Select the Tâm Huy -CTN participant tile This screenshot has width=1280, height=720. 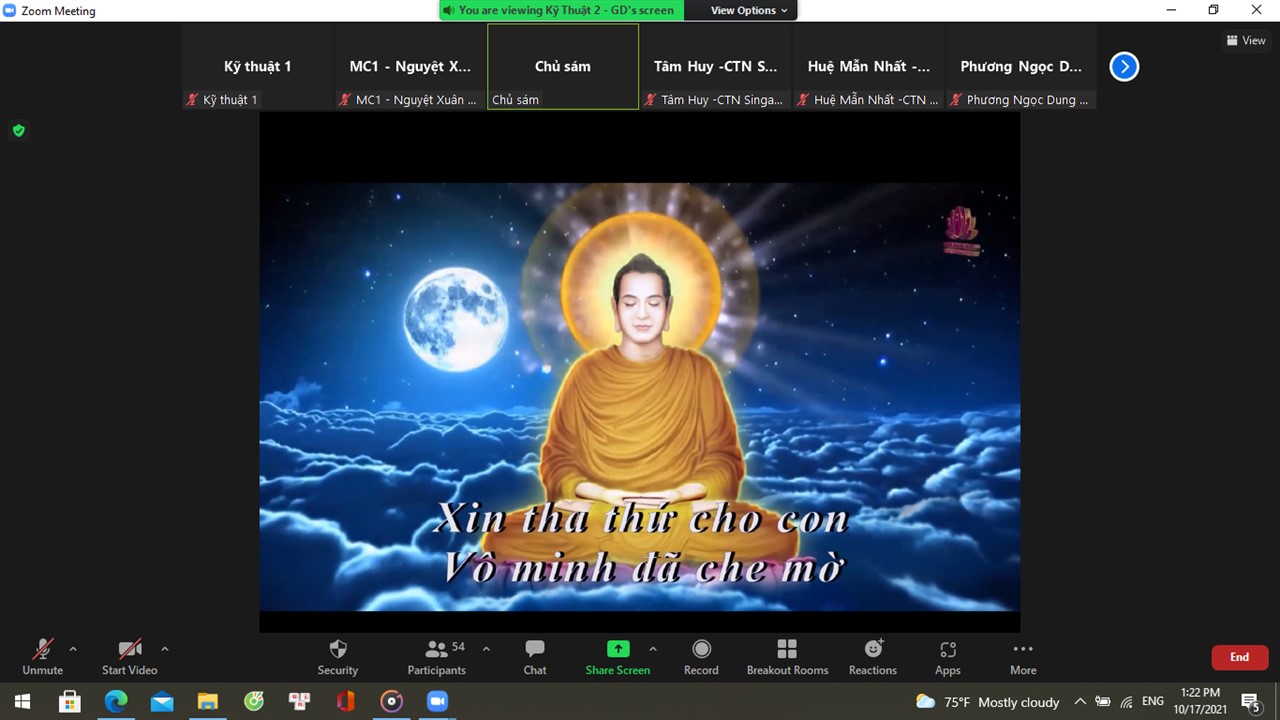(716, 67)
